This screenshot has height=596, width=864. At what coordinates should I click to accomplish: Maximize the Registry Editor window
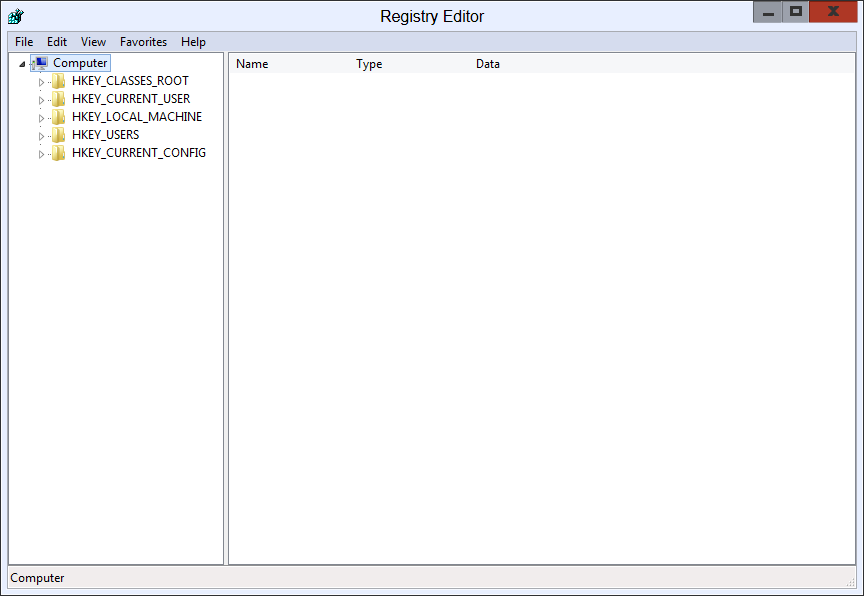[x=796, y=12]
